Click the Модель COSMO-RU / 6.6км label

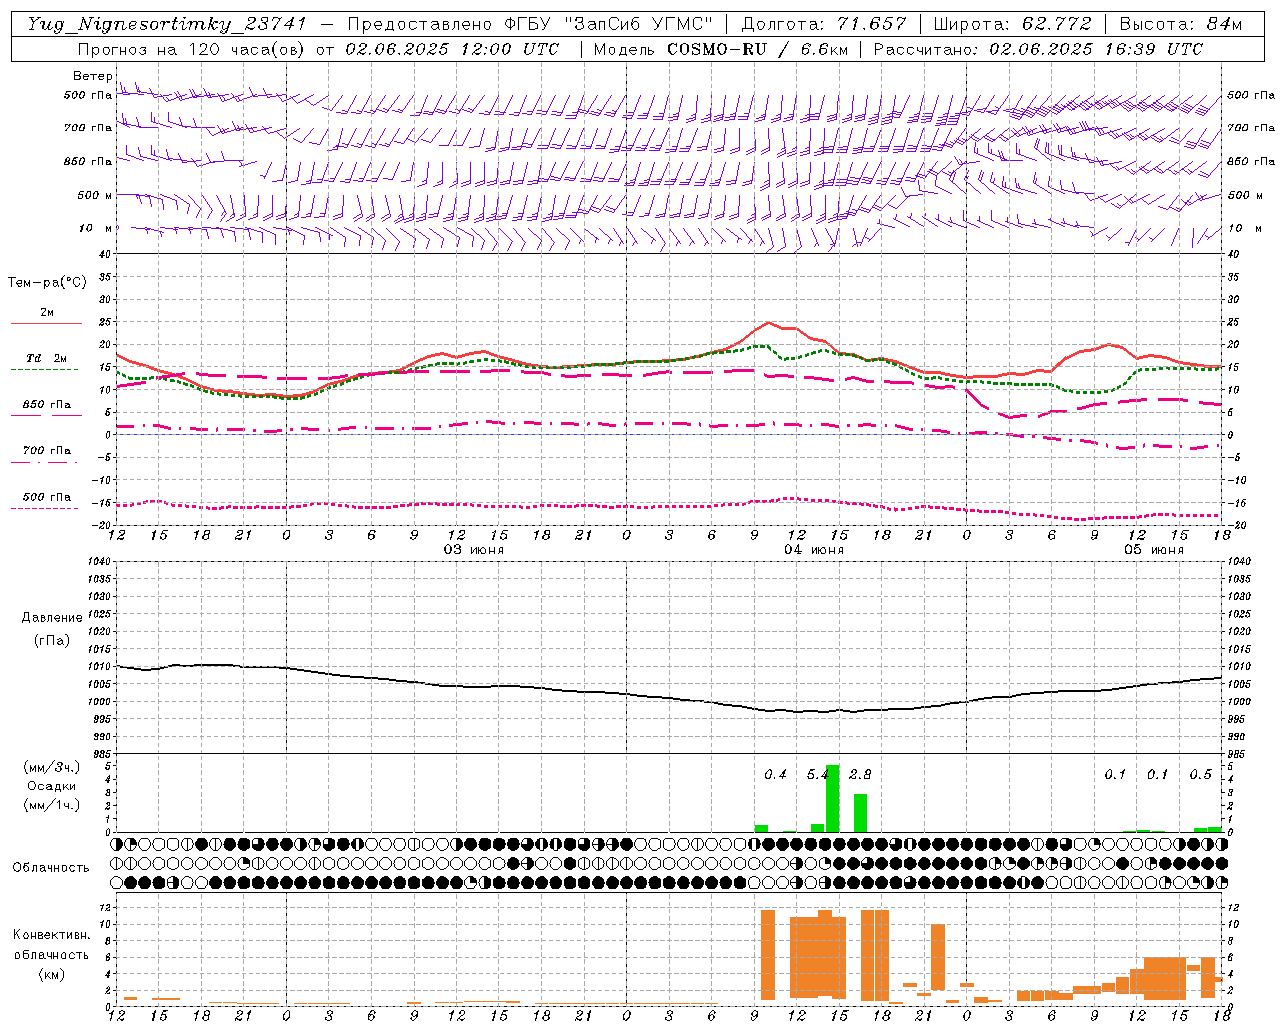coord(720,49)
